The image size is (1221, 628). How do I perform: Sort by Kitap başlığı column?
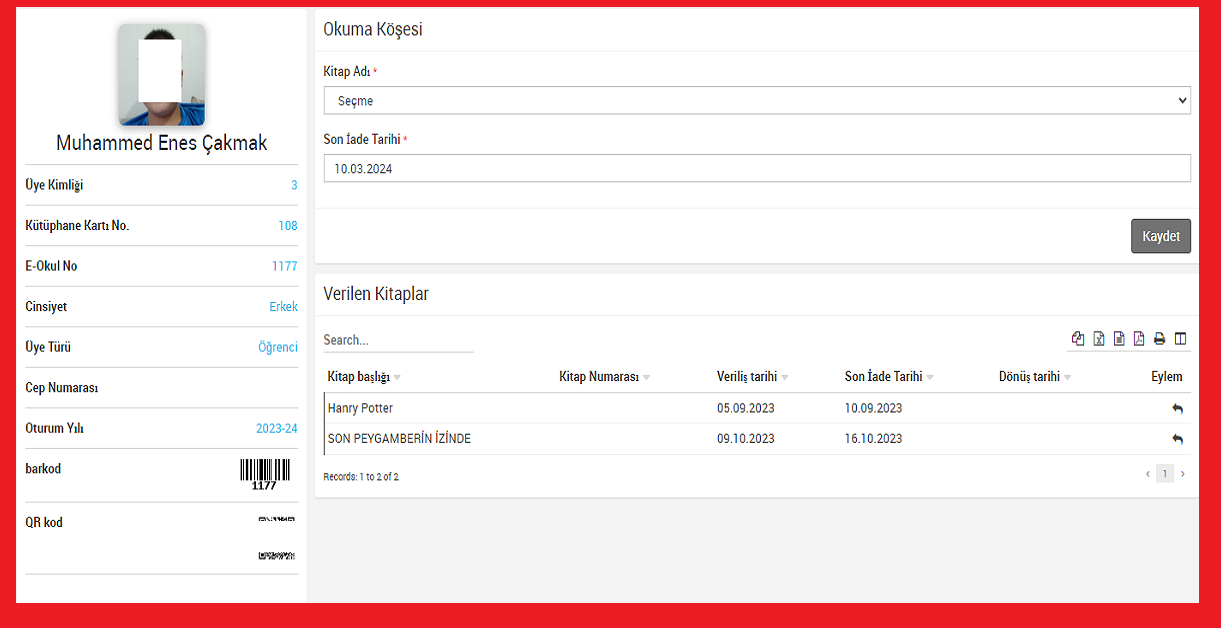(x=359, y=377)
